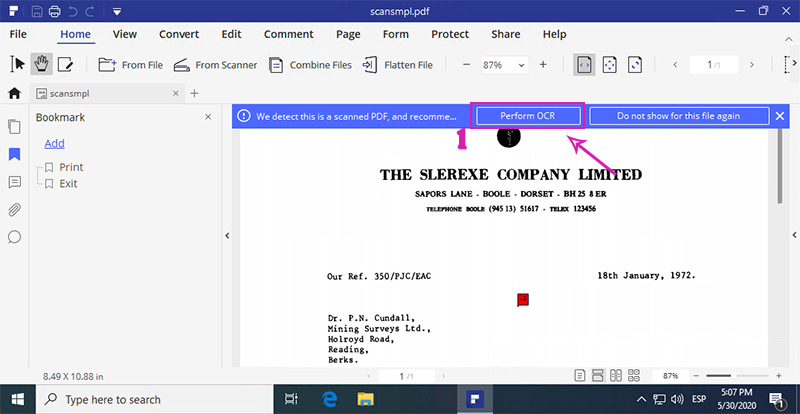Image resolution: width=800 pixels, height=414 pixels.
Task: Zoom out with minus button in toolbar
Action: point(466,65)
